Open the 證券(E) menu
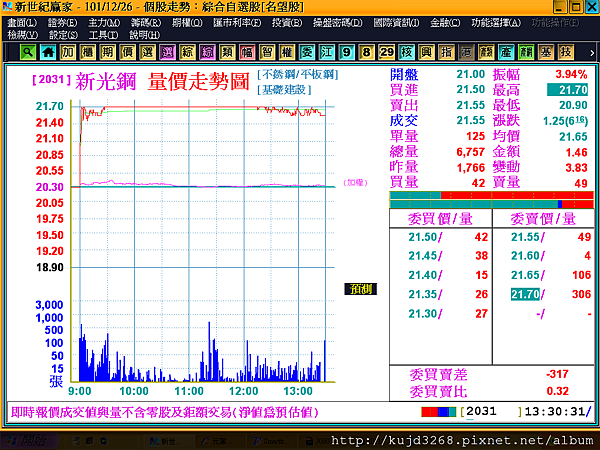This screenshot has width=600, height=450. pyautogui.click(x=62, y=23)
